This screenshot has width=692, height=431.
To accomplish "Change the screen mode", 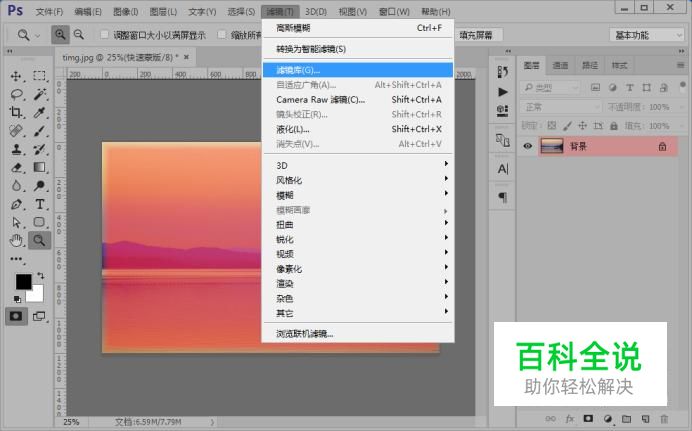I will (x=39, y=316).
